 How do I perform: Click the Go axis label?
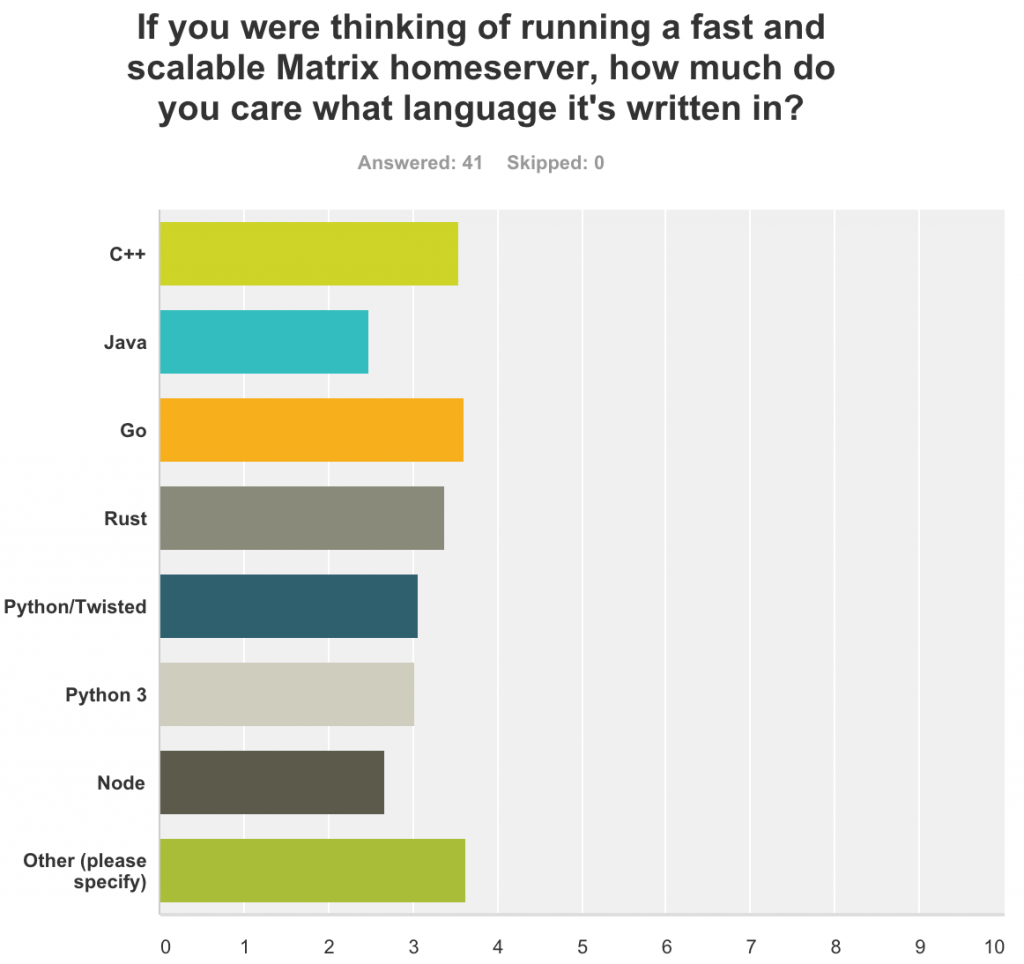point(133,430)
